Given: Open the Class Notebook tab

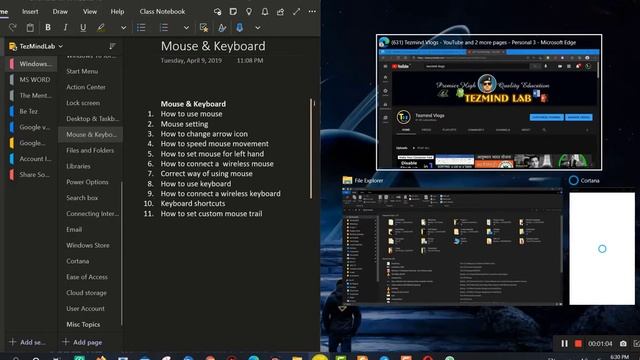Looking at the screenshot, I should point(162,11).
